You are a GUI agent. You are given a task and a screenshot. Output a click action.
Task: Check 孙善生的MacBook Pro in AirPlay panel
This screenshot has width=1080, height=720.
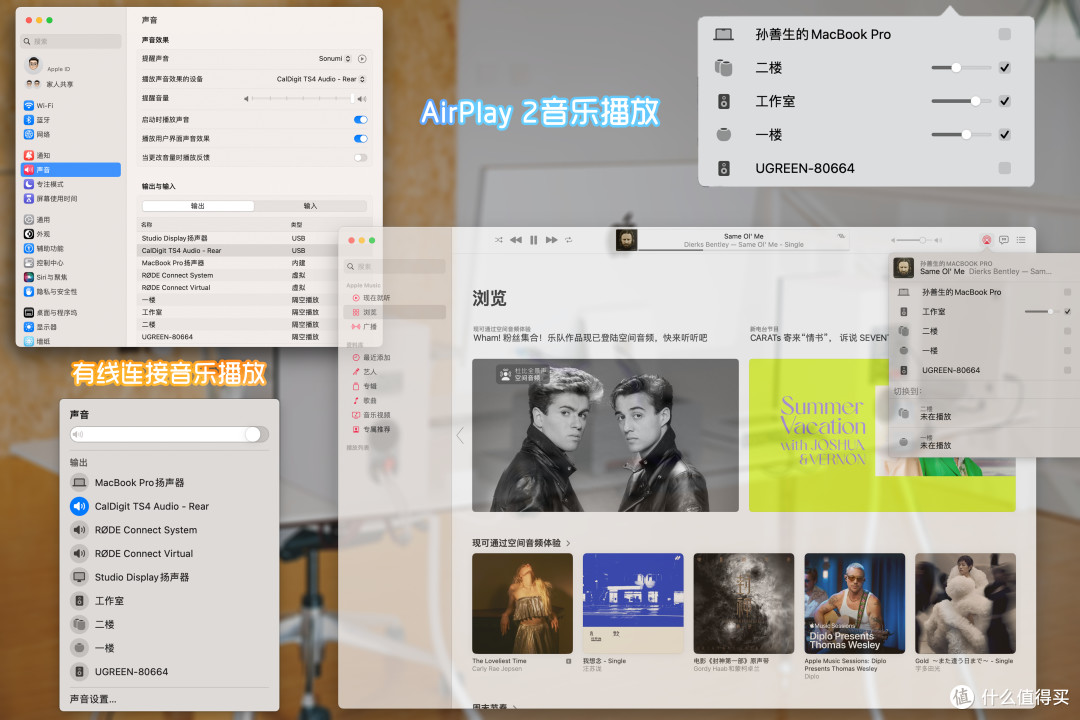click(x=1004, y=34)
